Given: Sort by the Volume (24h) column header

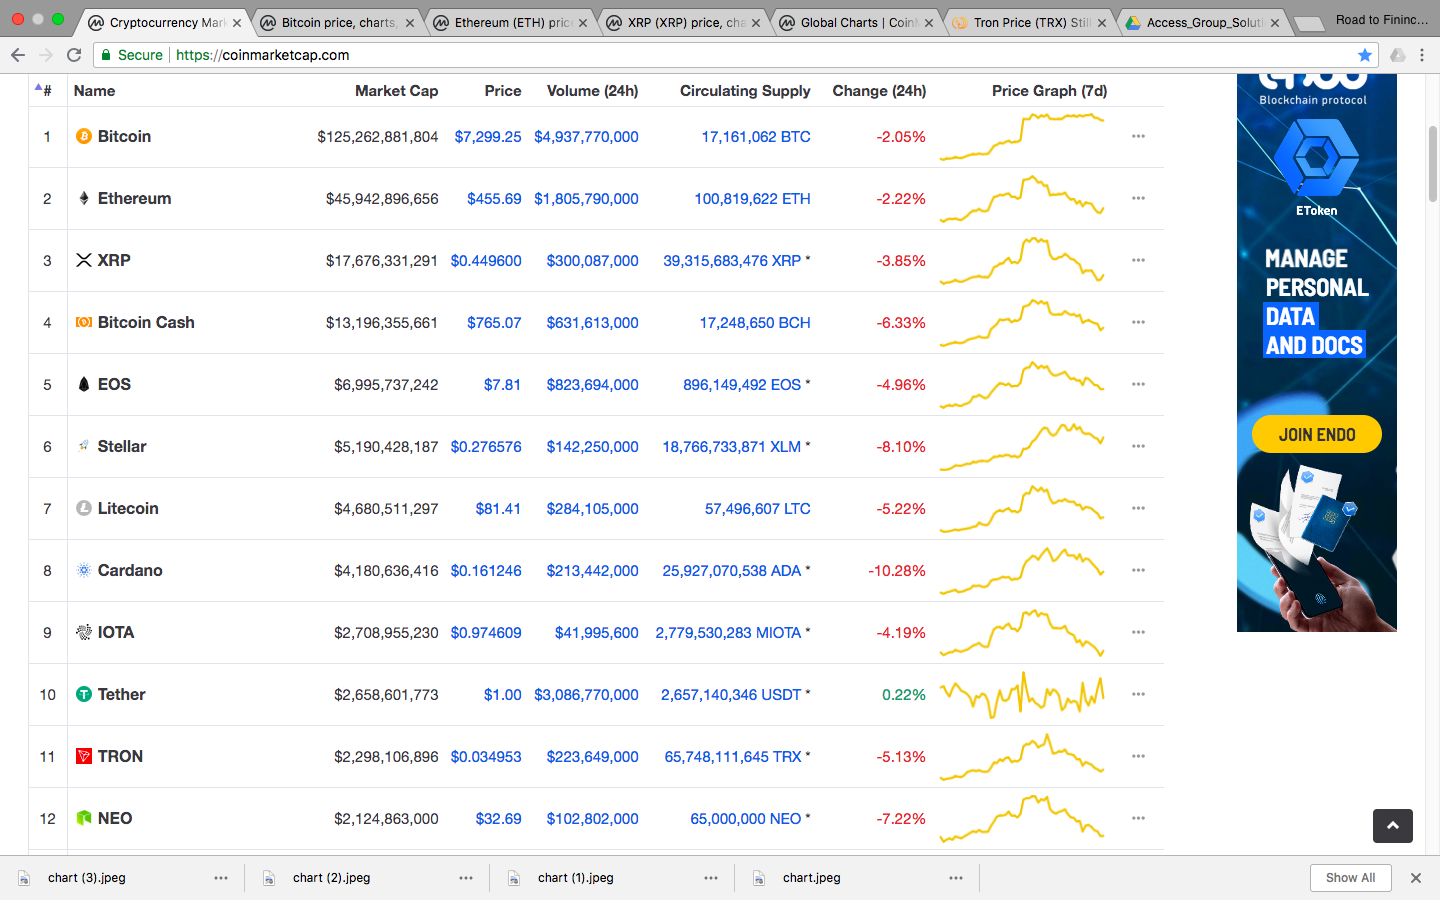Looking at the screenshot, I should click(x=592, y=90).
